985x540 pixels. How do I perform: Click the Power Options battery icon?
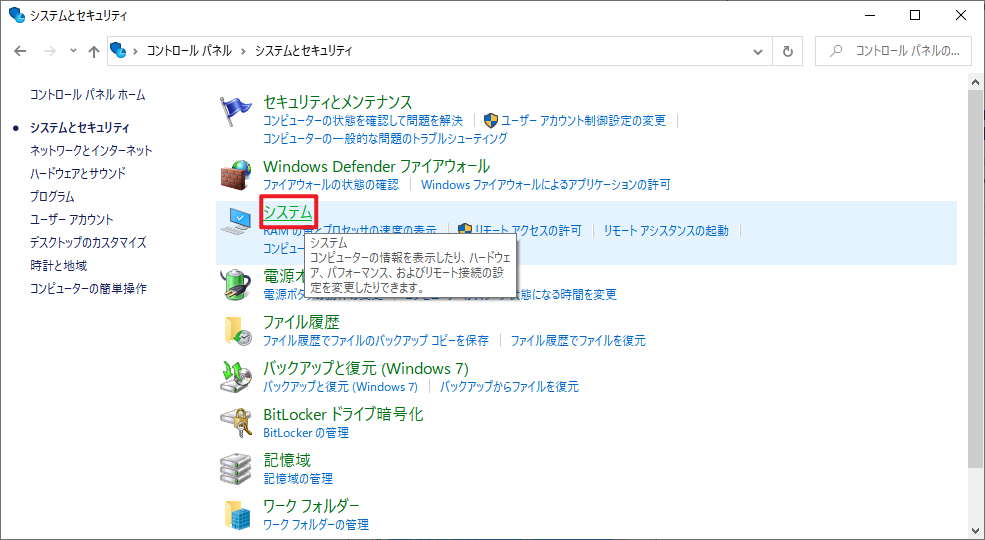pyautogui.click(x=236, y=284)
